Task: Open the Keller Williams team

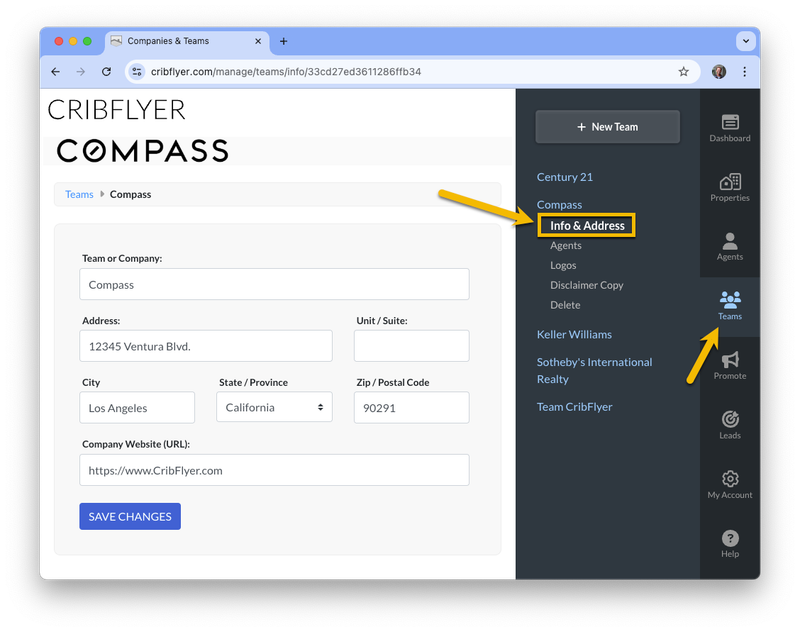Action: pyautogui.click(x=574, y=335)
